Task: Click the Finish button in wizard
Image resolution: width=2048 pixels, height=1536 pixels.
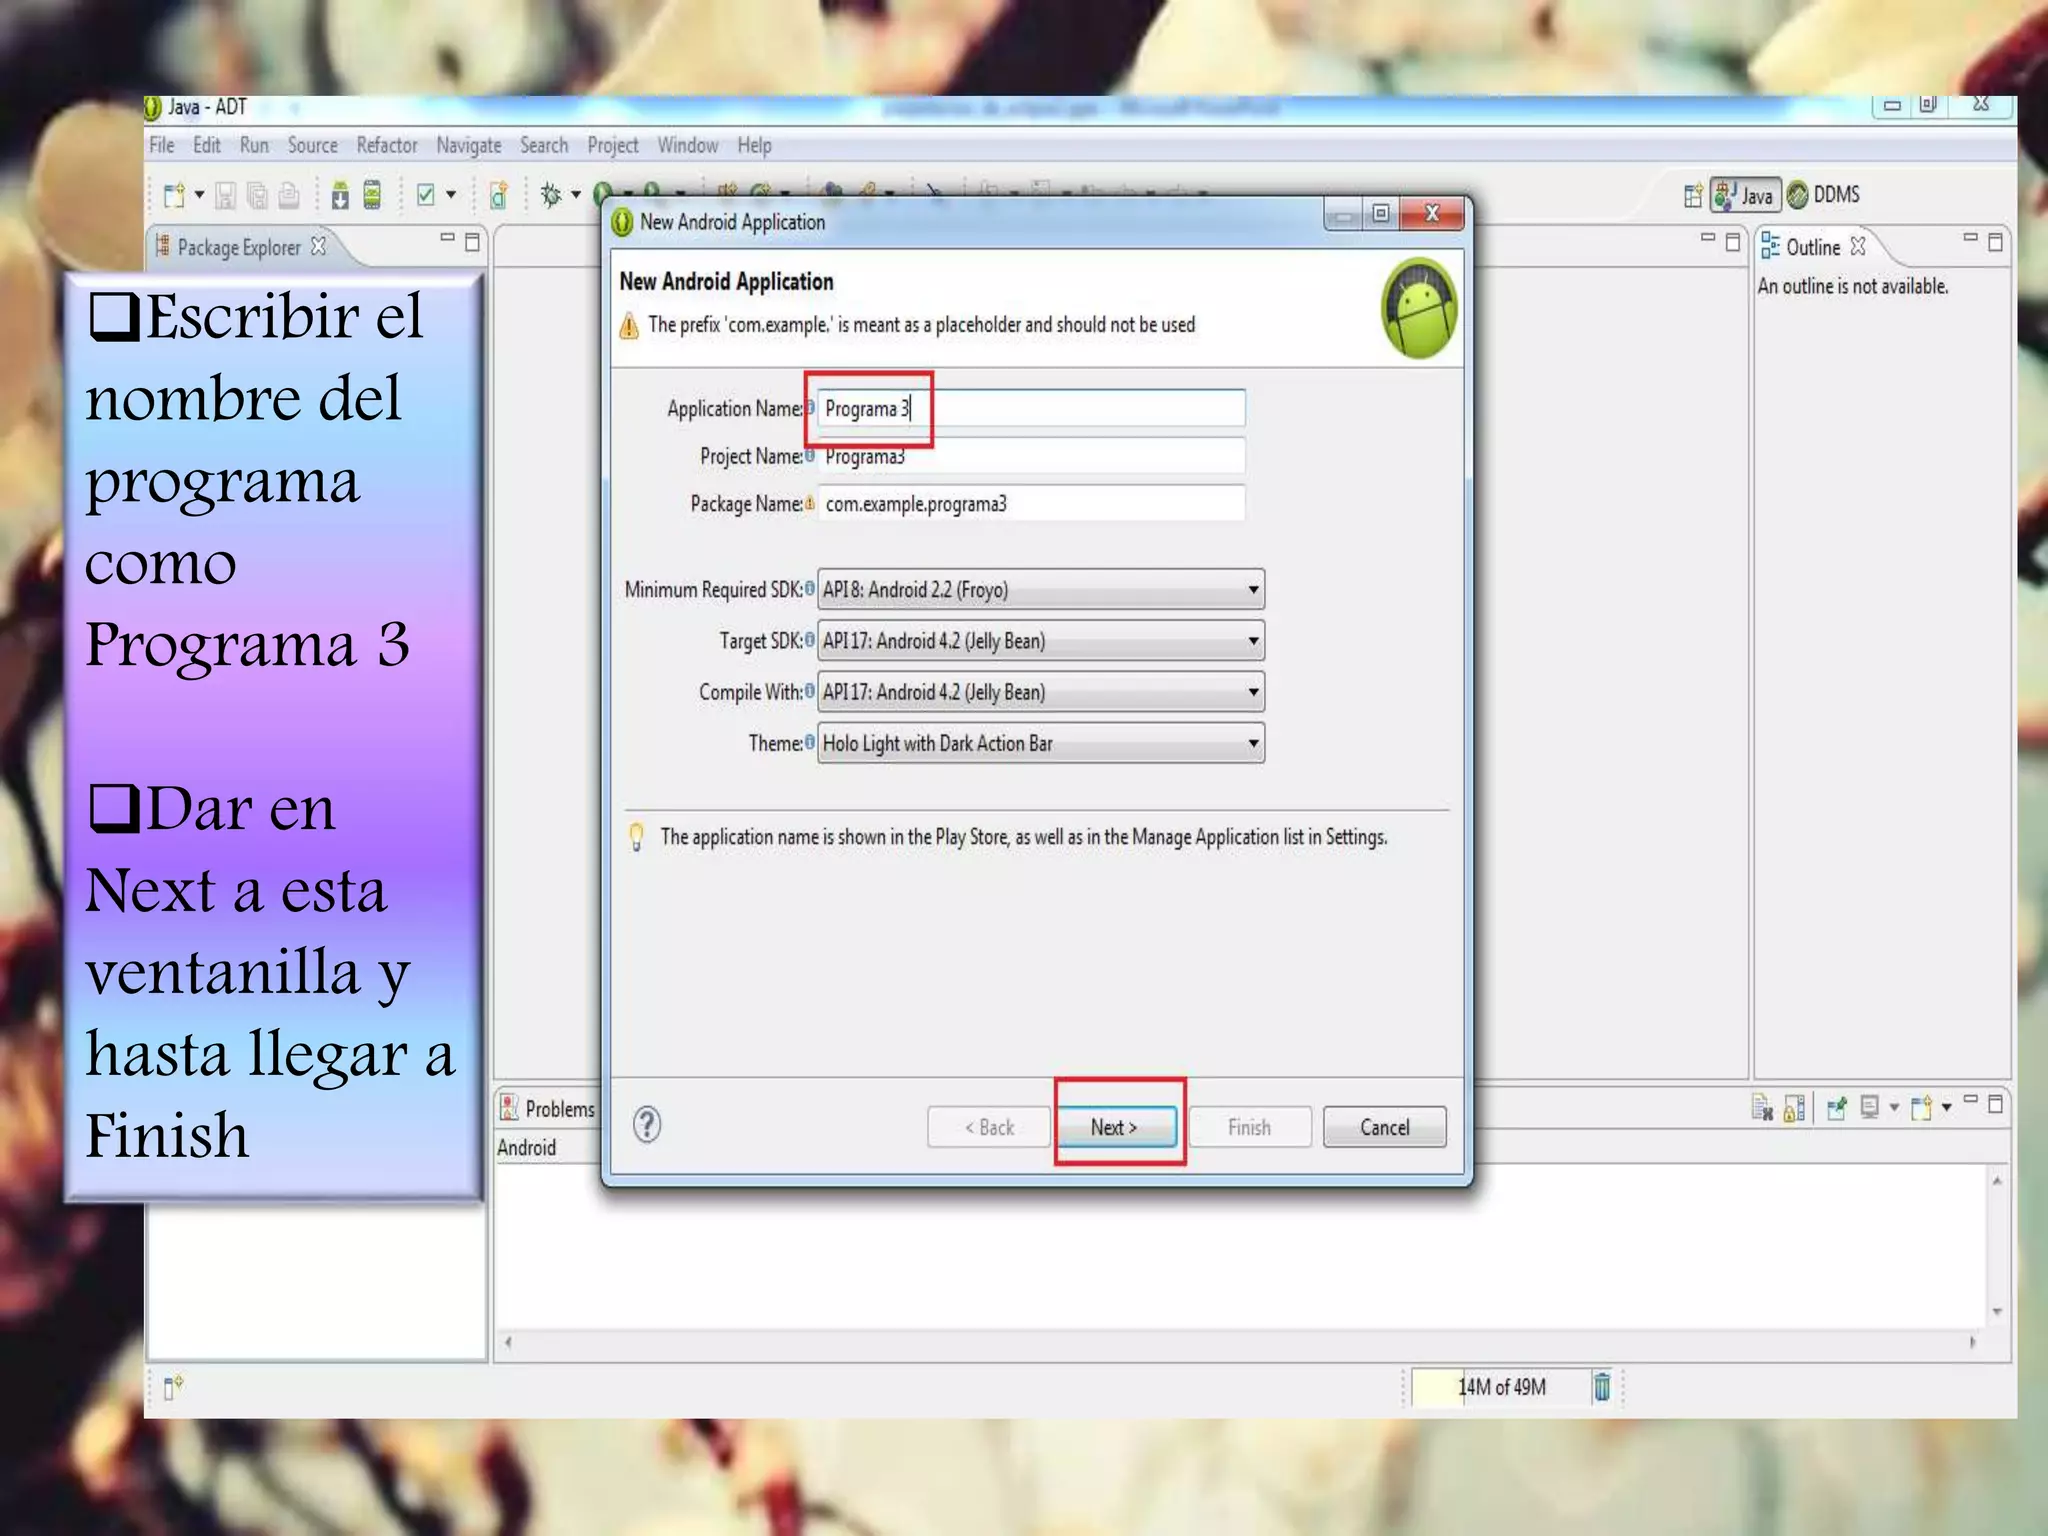Action: (1250, 1127)
